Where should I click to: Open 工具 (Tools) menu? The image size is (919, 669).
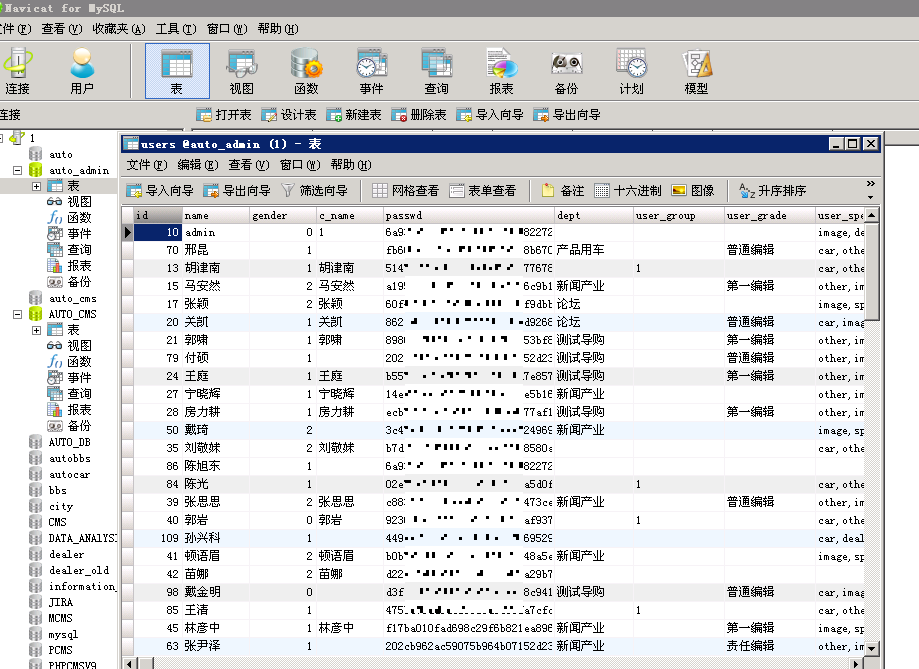(x=176, y=29)
